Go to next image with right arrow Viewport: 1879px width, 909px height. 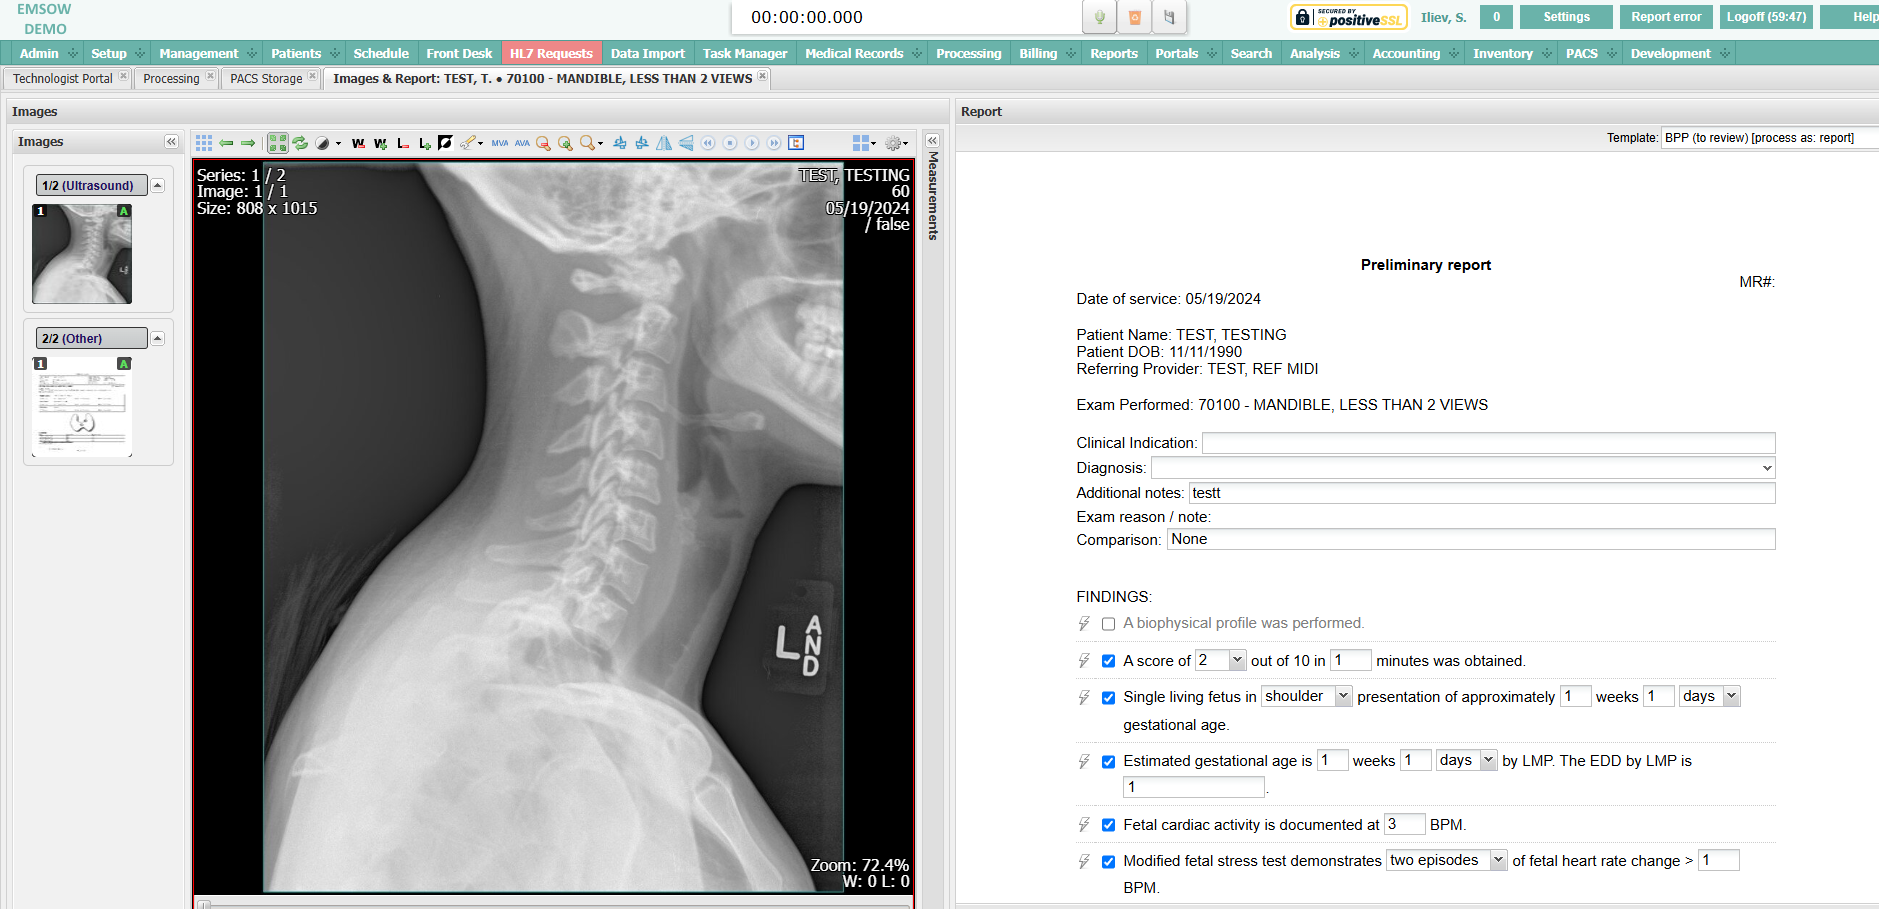click(248, 143)
